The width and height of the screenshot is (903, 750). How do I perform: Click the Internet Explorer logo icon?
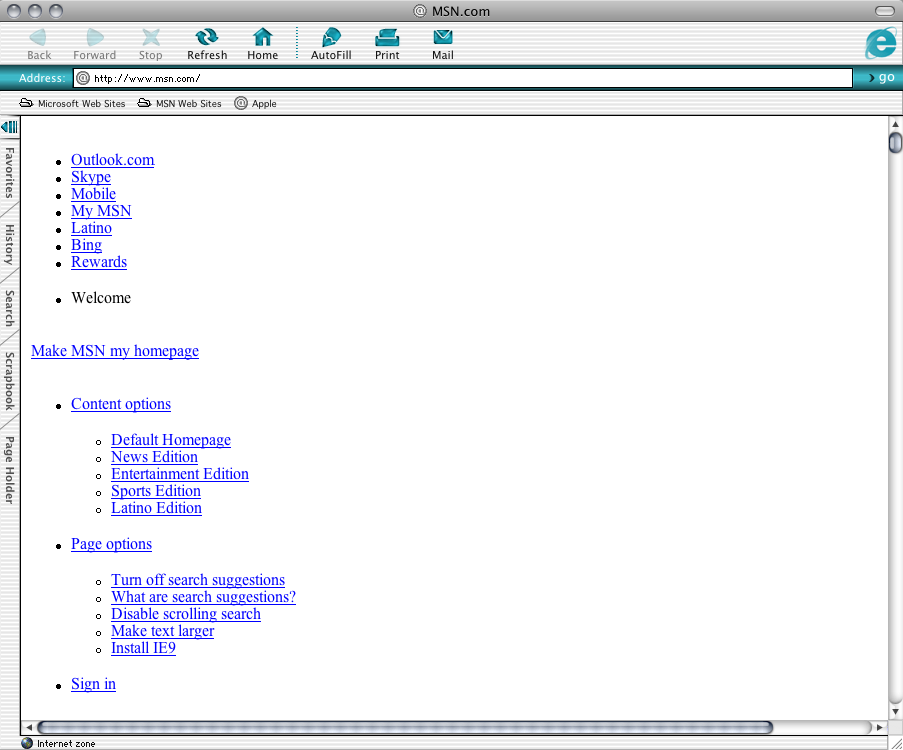coord(881,43)
